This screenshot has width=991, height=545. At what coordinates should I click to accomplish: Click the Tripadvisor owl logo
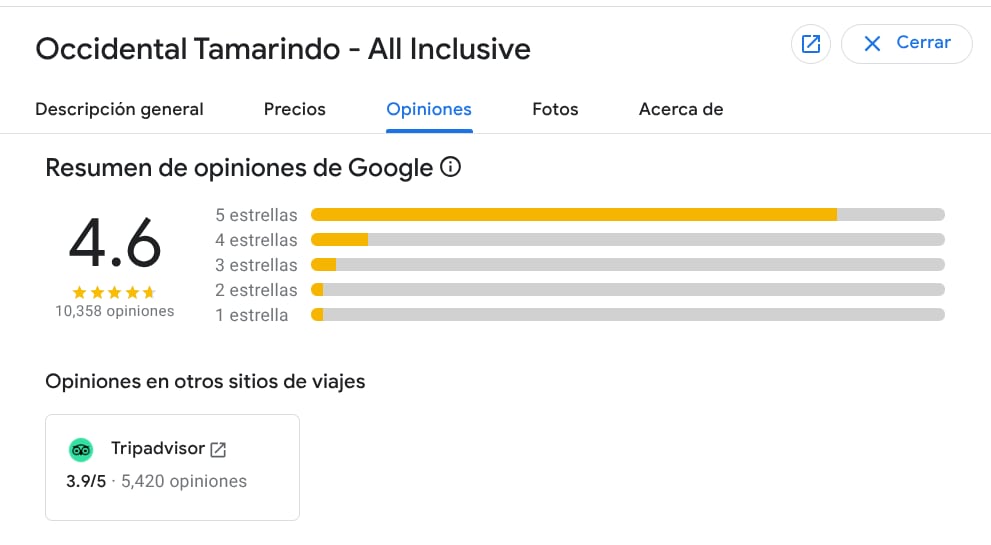(81, 449)
